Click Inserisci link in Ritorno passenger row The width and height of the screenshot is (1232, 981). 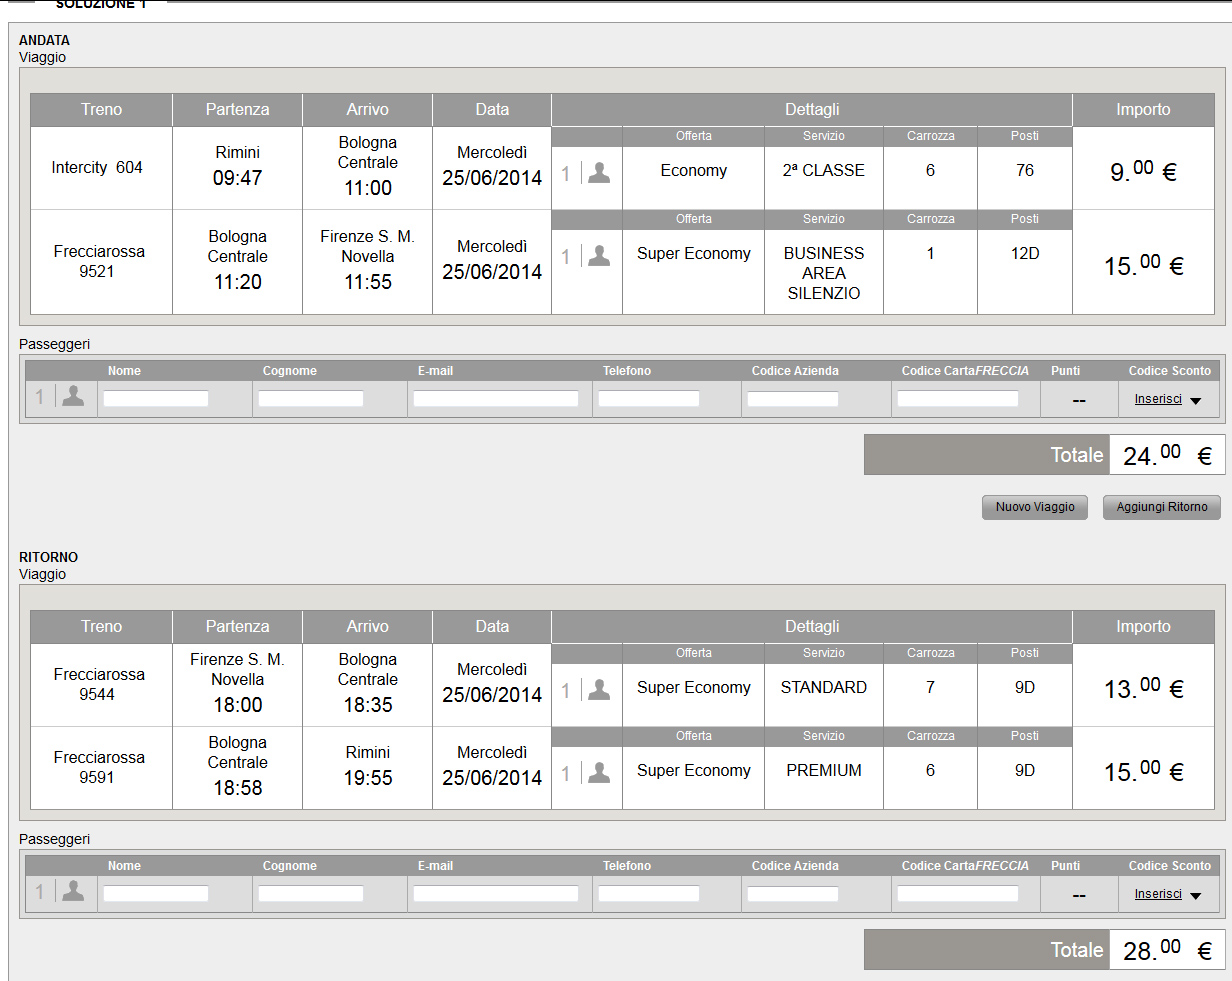click(x=1158, y=894)
